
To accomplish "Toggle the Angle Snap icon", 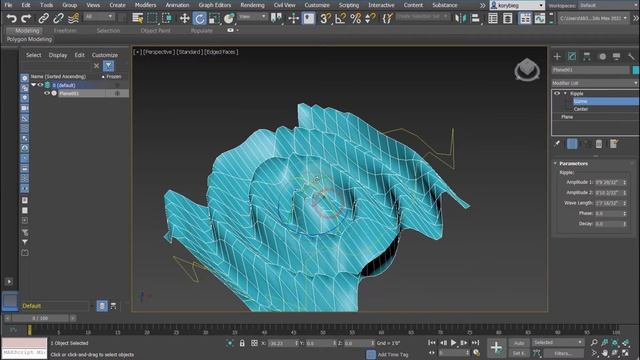I will point(340,18).
